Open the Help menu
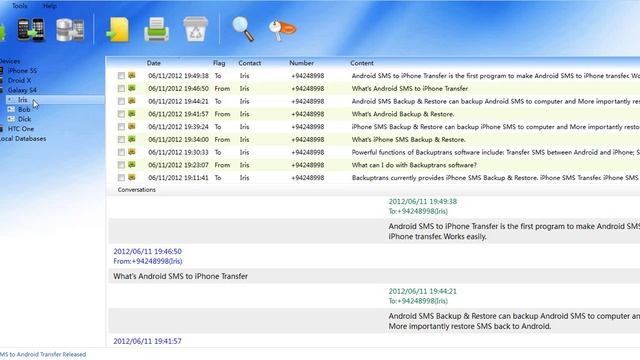 tap(50, 6)
